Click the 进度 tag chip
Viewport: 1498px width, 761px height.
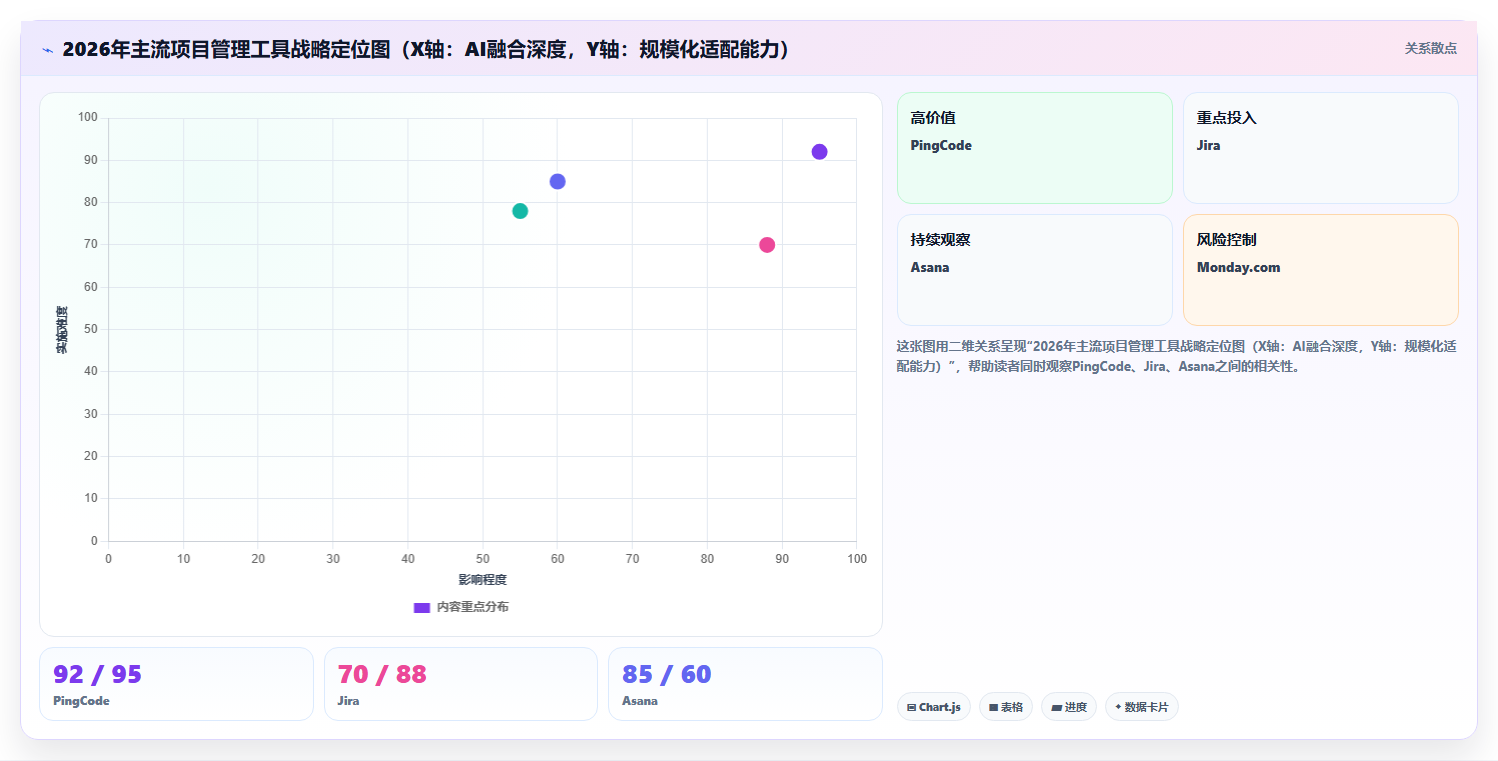(x=1068, y=707)
